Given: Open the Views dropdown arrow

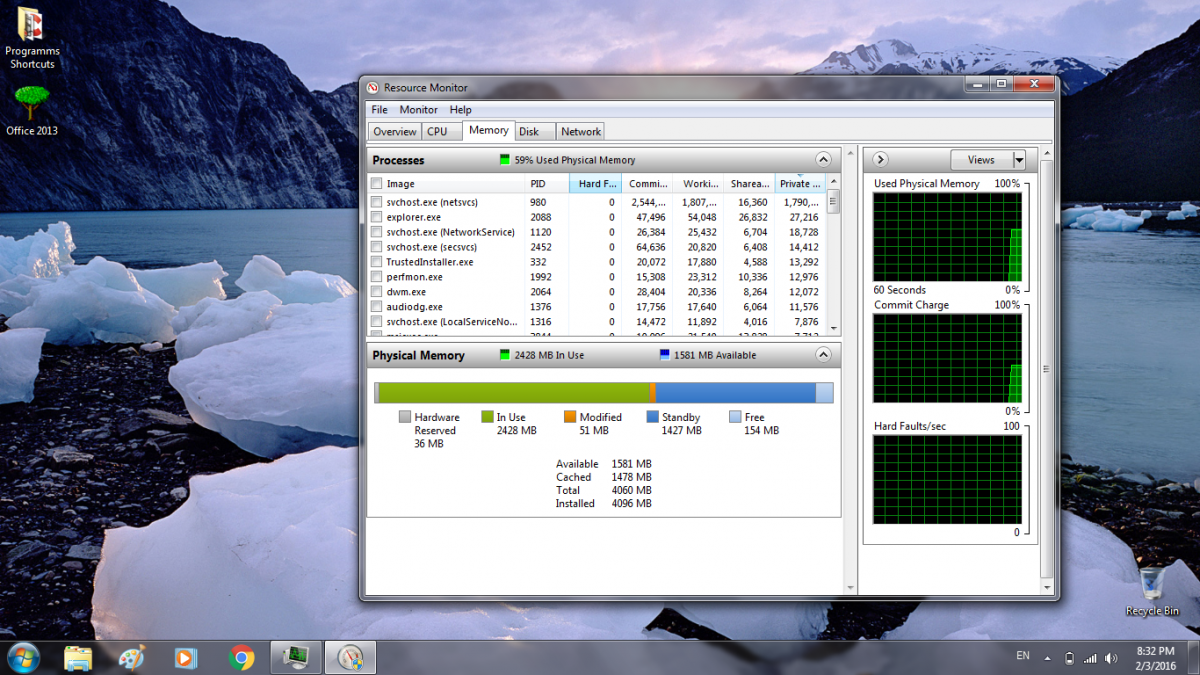Looking at the screenshot, I should (x=1019, y=160).
